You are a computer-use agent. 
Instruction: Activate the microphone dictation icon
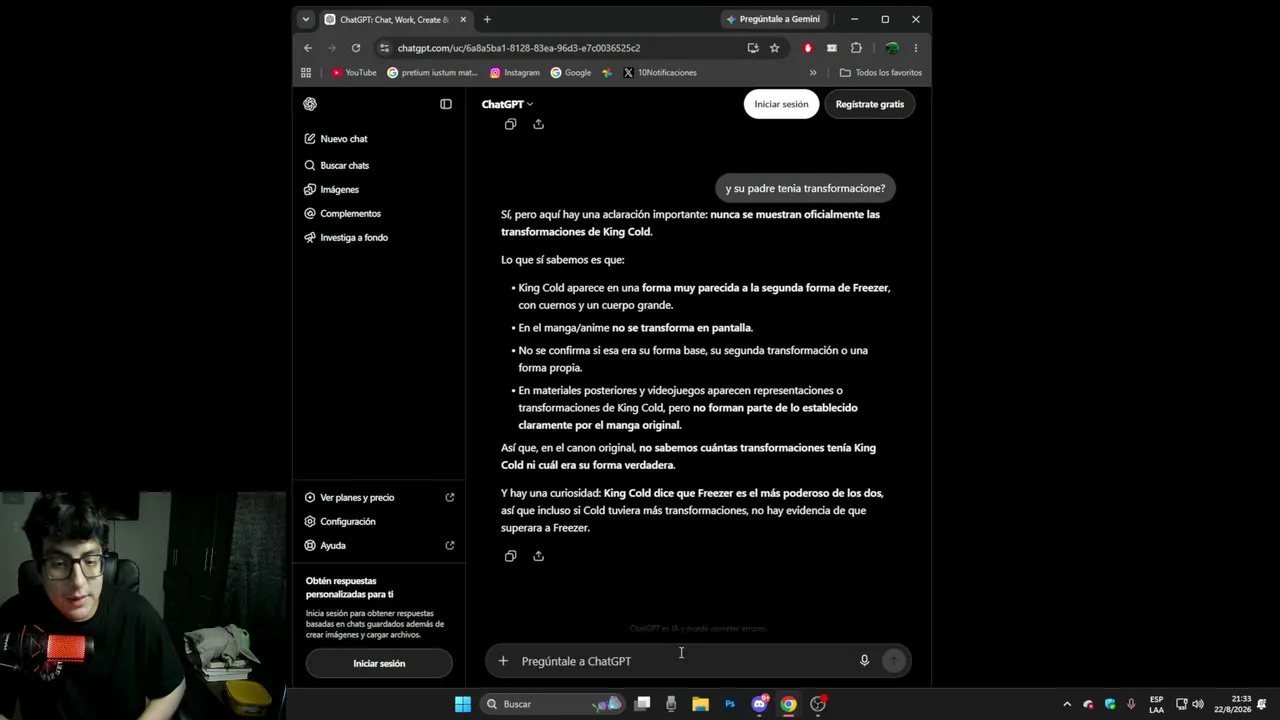864,661
